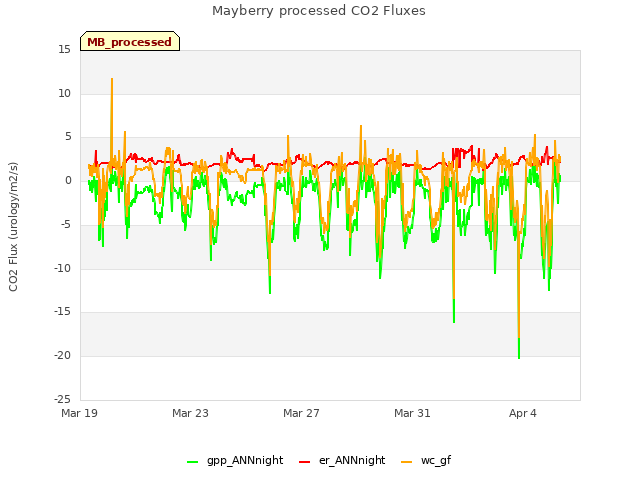The height and width of the screenshot is (480, 640).
Task: Click the CO2 Flux y-axis title
Action: (x=13, y=227)
